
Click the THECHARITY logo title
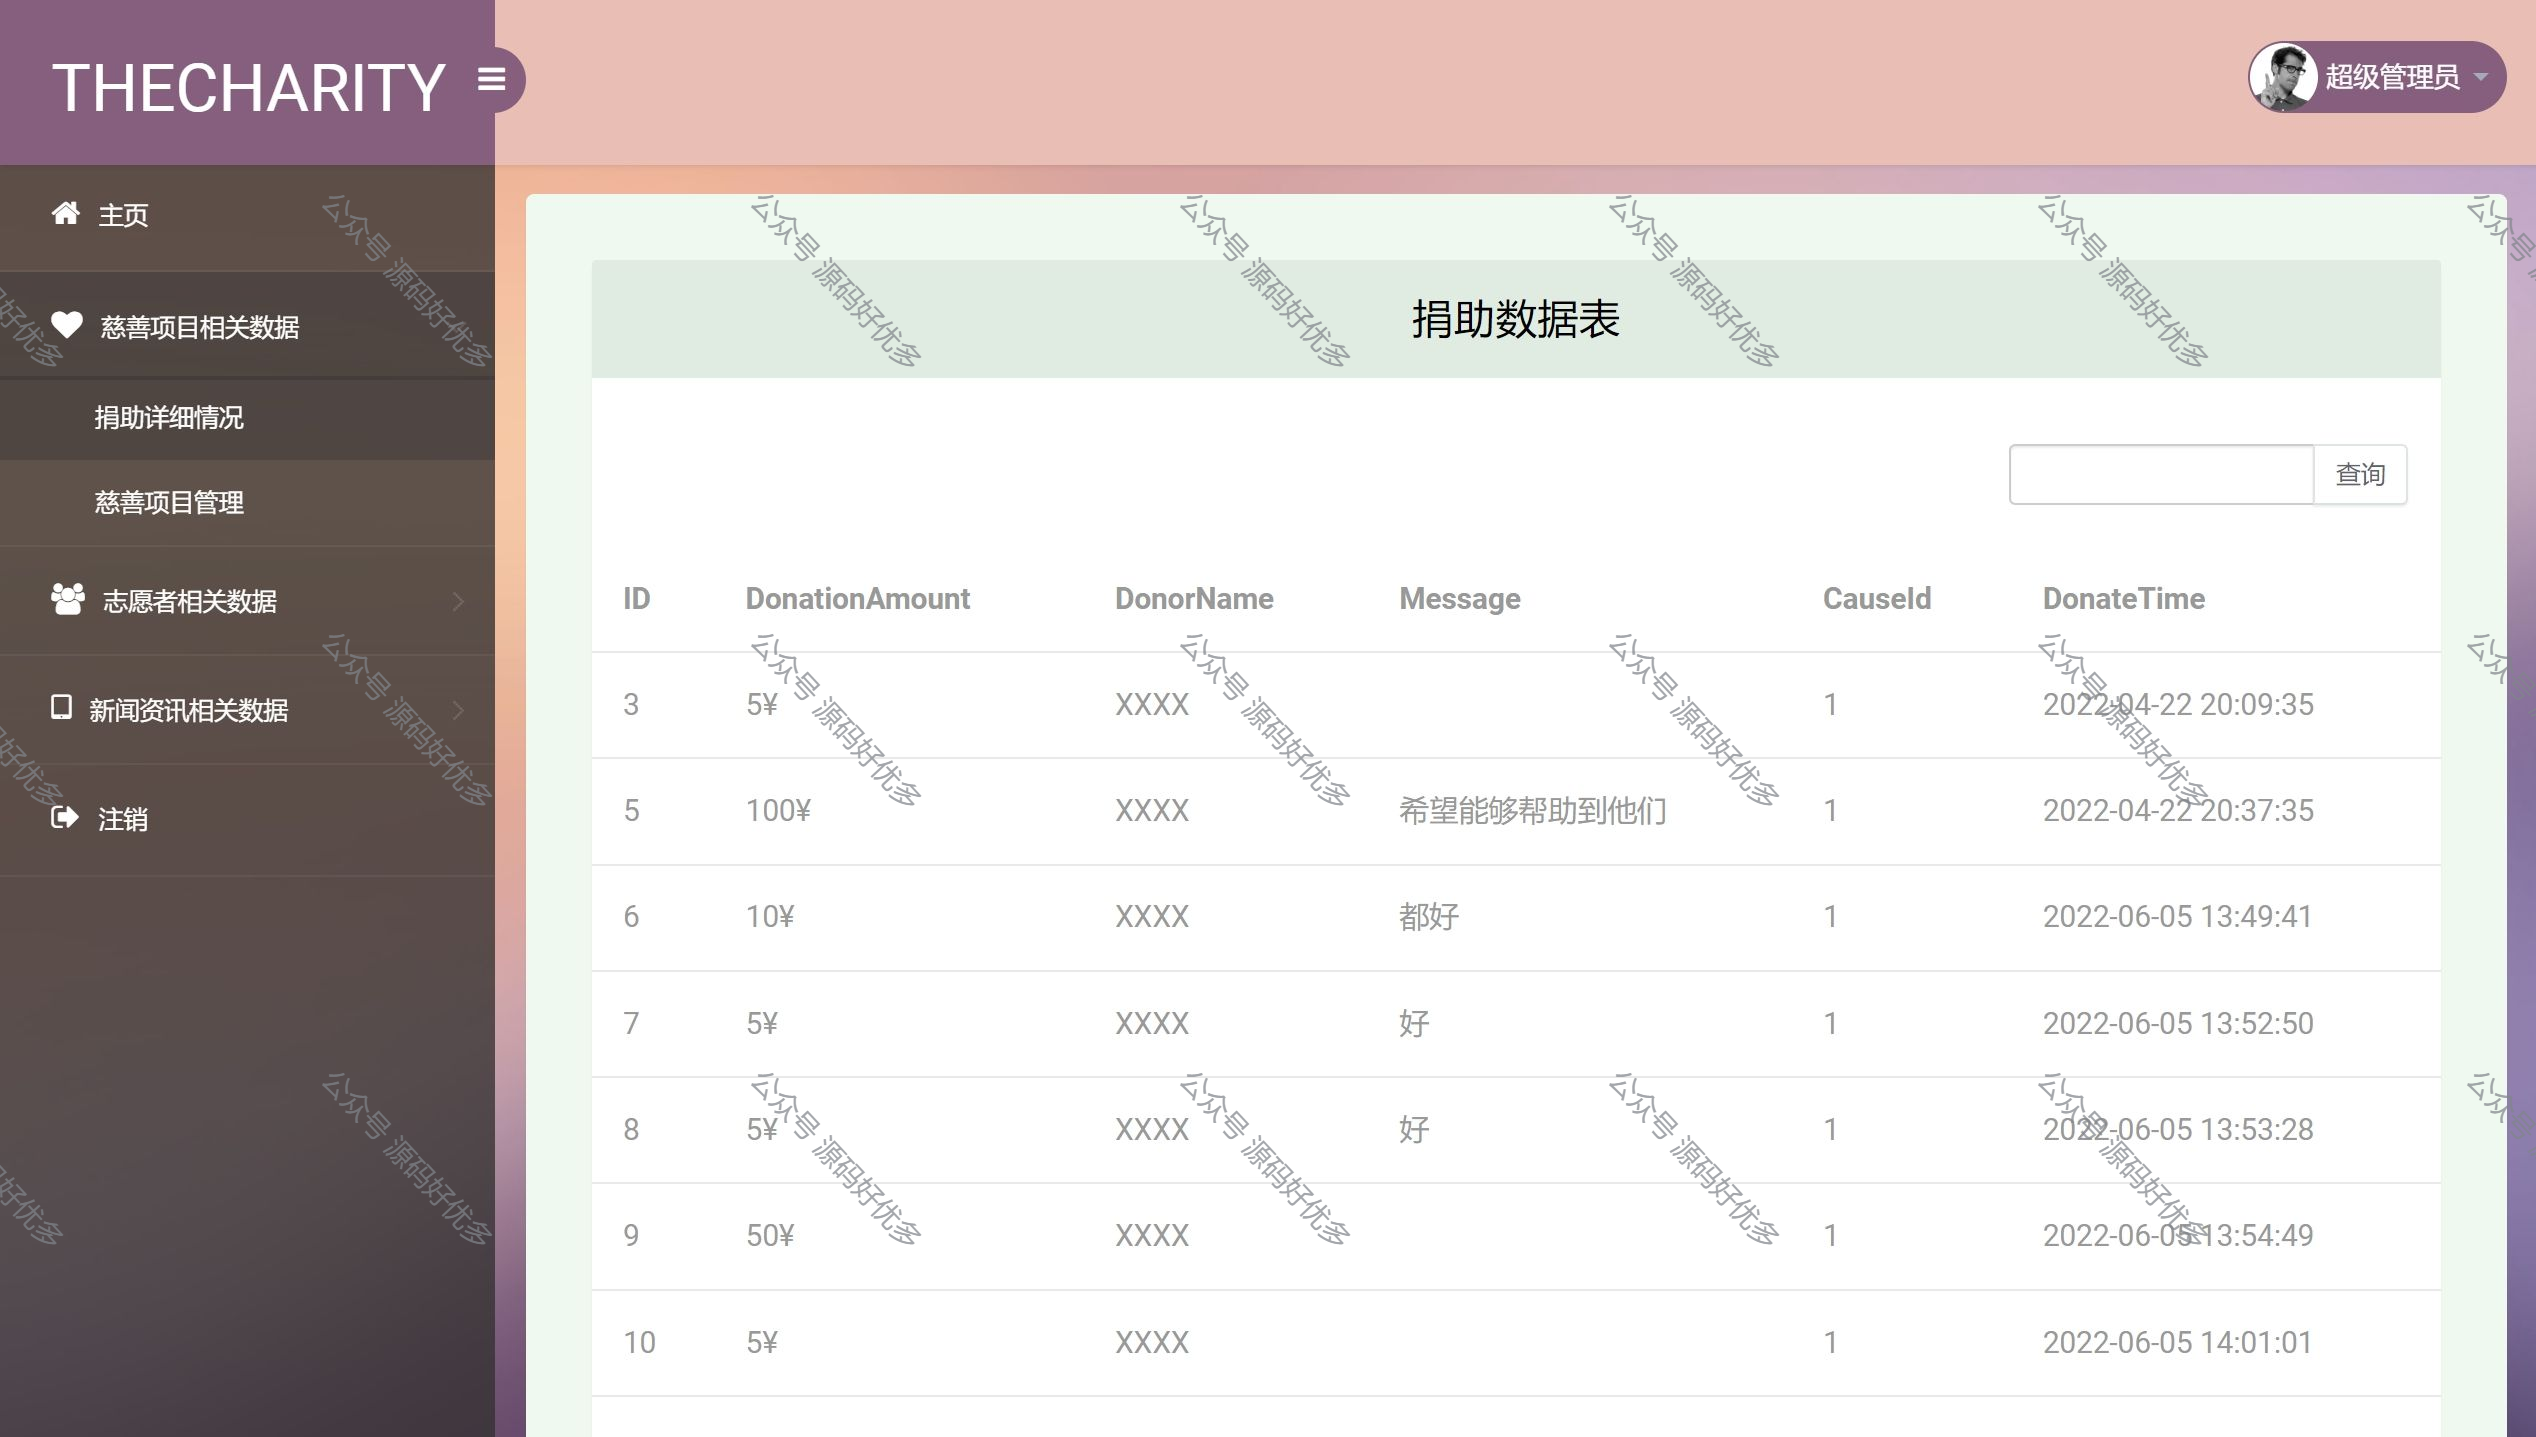pos(248,88)
